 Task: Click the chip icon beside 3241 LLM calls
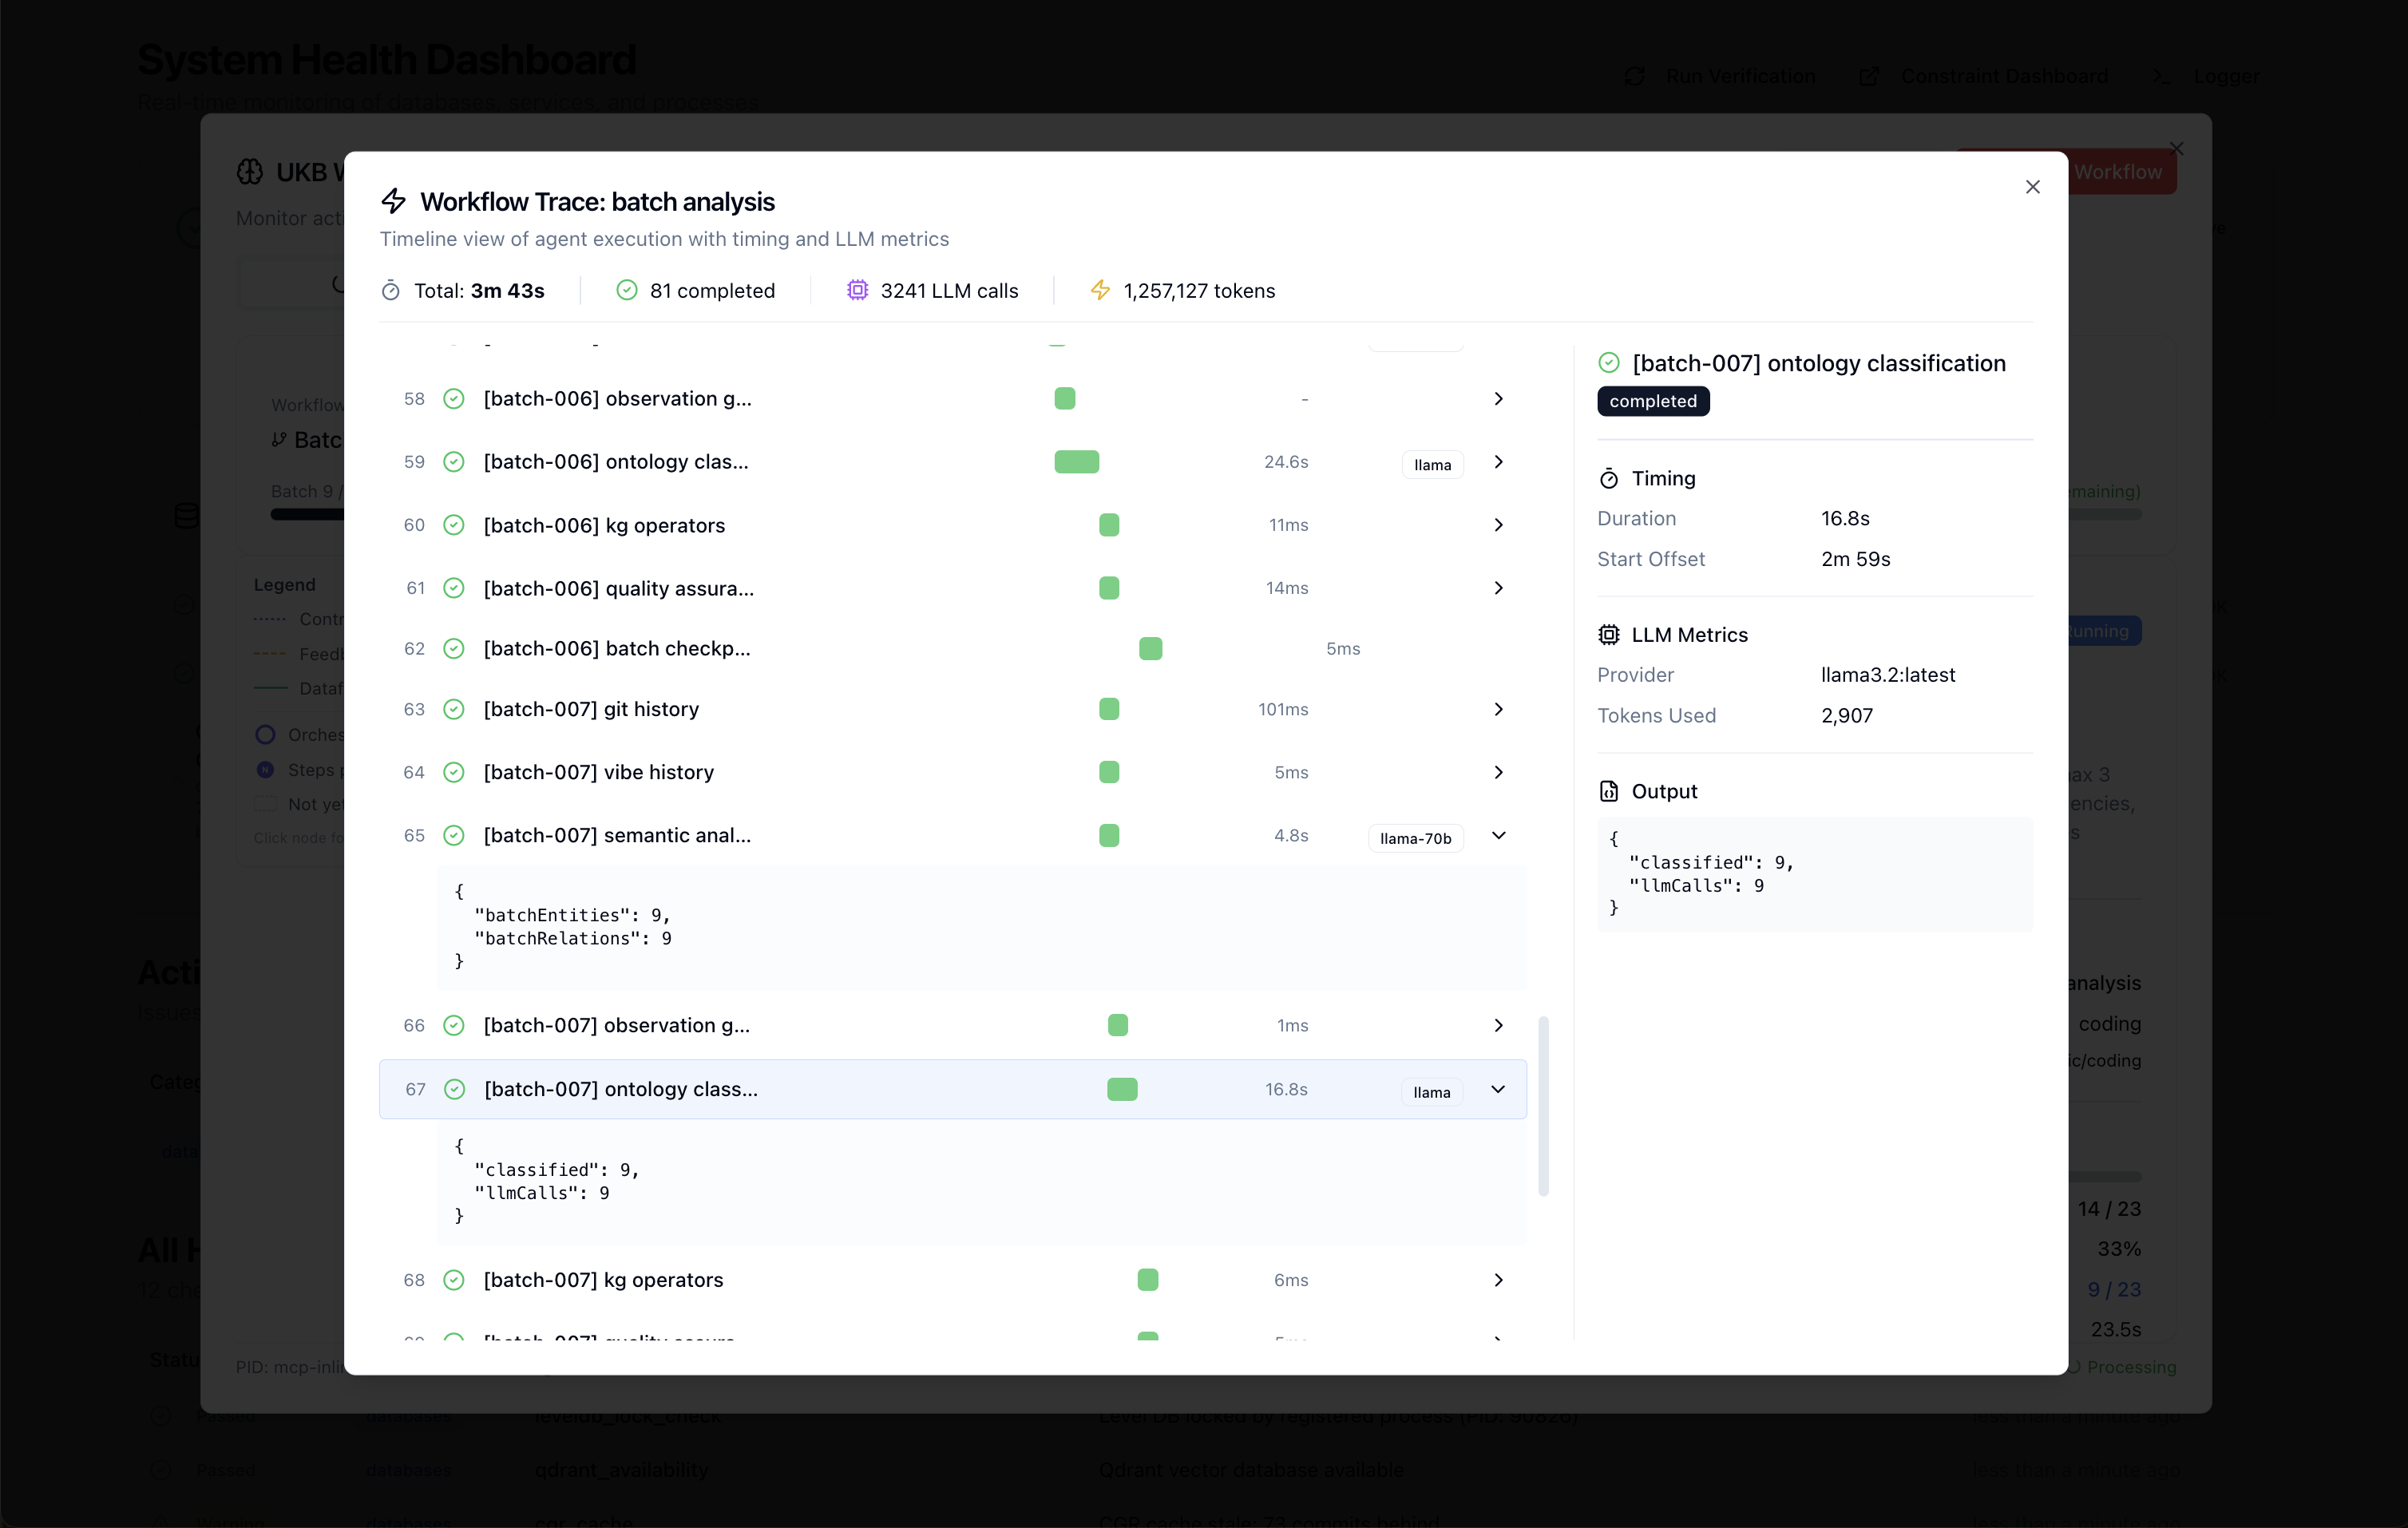click(857, 290)
